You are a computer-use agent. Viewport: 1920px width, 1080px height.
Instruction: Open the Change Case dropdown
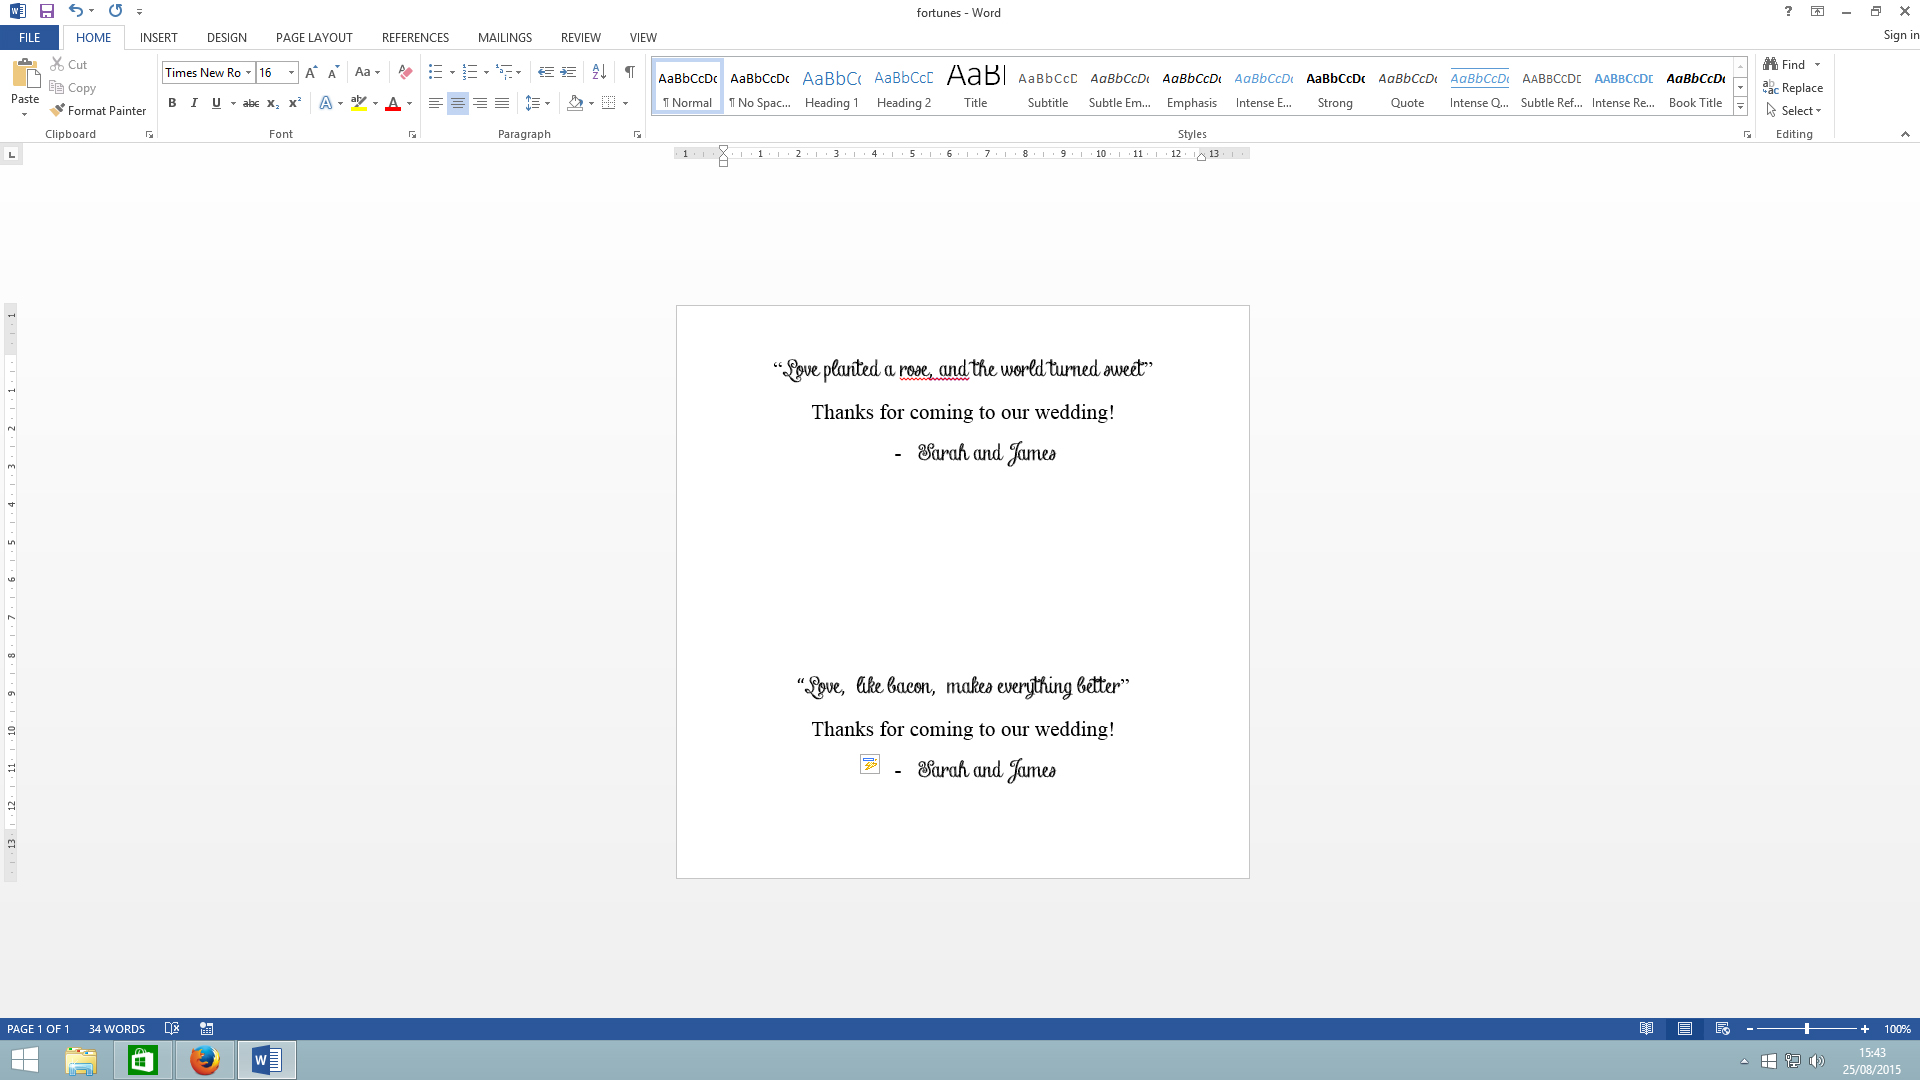[367, 72]
